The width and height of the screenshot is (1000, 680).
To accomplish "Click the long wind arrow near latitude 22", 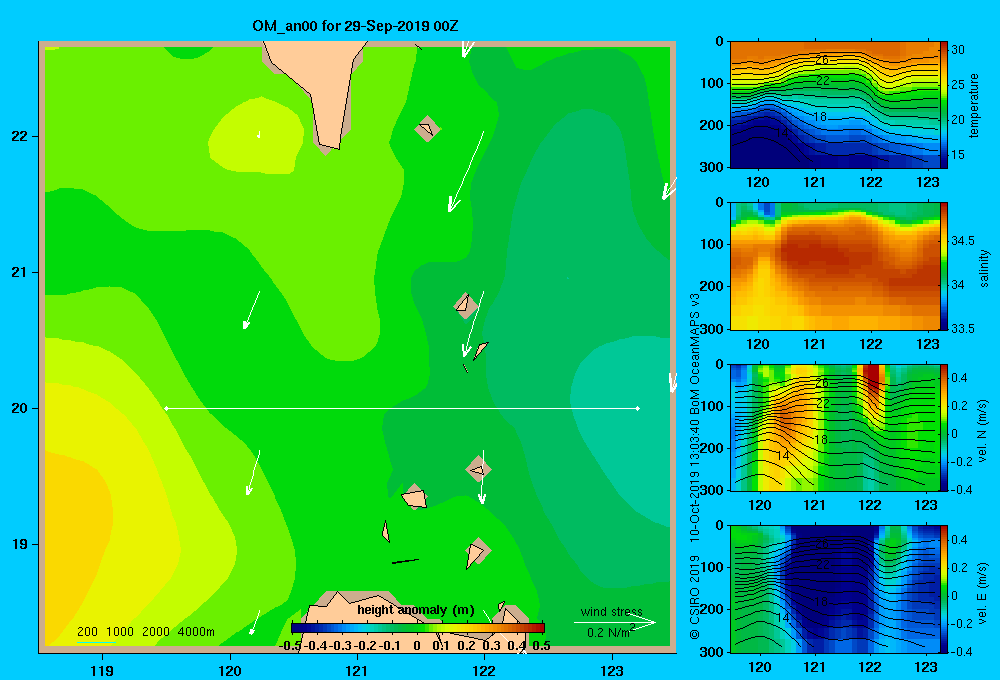I will click(x=466, y=172).
